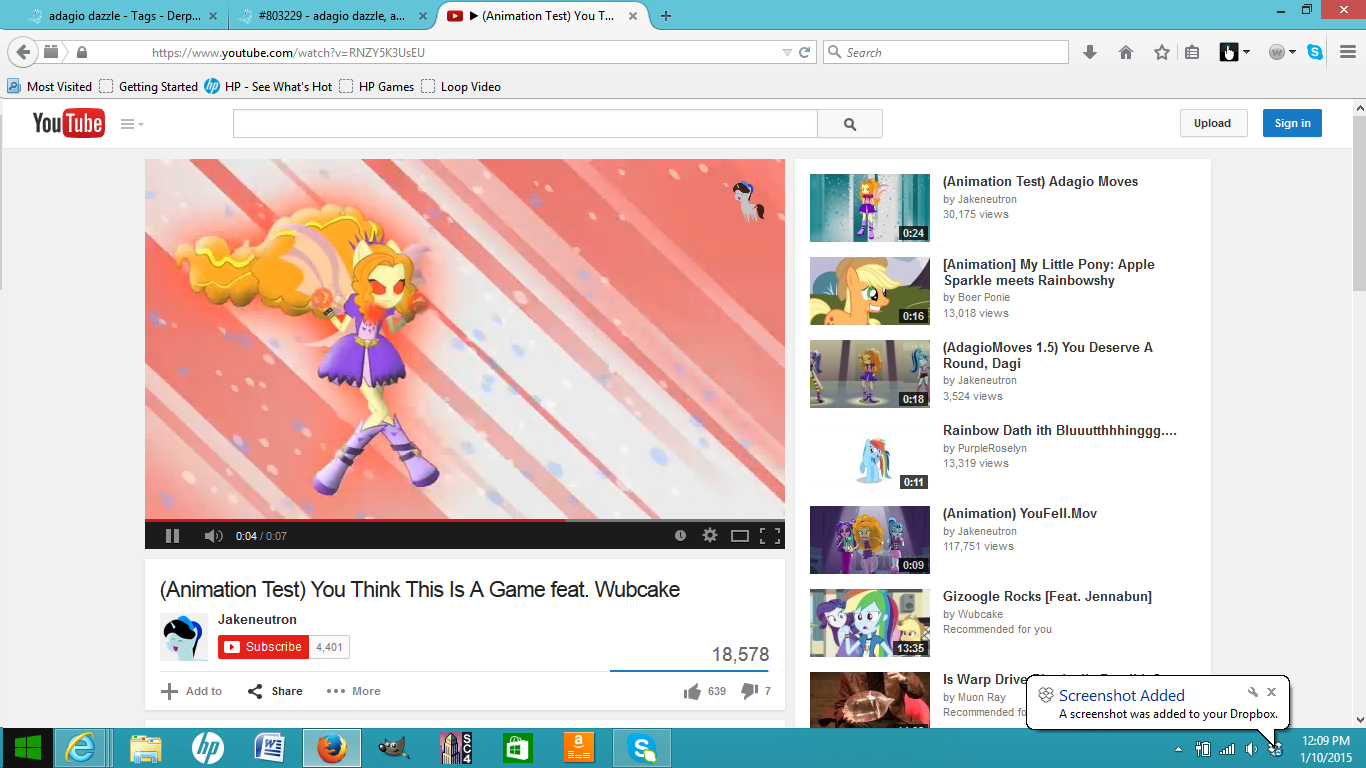
Task: Open Skype from the taskbar
Action: click(642, 748)
